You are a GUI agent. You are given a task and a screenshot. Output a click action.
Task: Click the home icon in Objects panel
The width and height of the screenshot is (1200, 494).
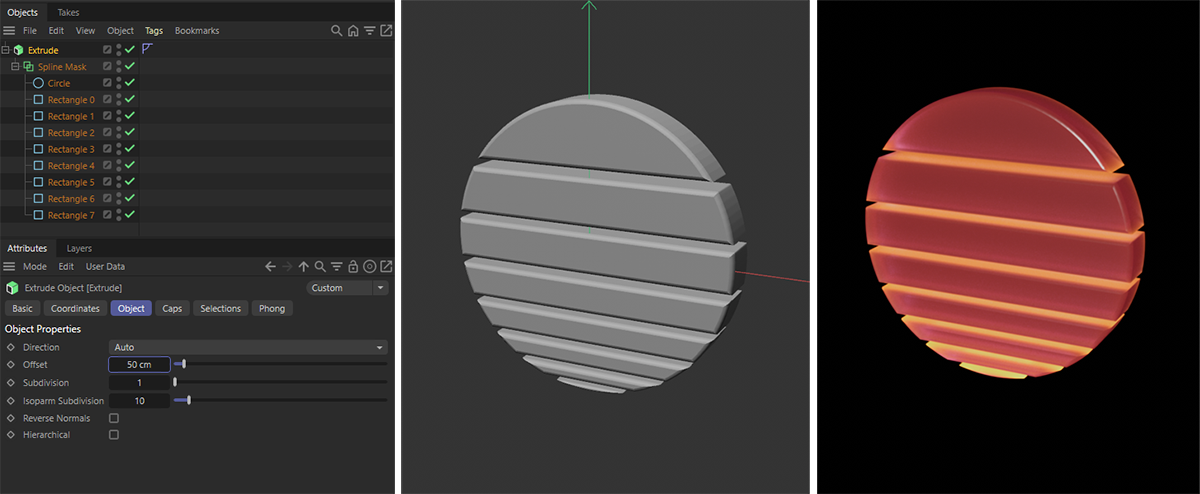click(353, 31)
